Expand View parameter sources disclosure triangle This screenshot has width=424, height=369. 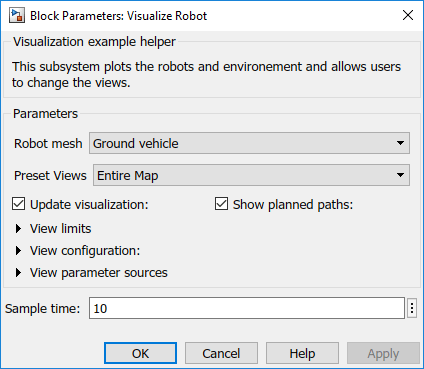click(x=18, y=272)
